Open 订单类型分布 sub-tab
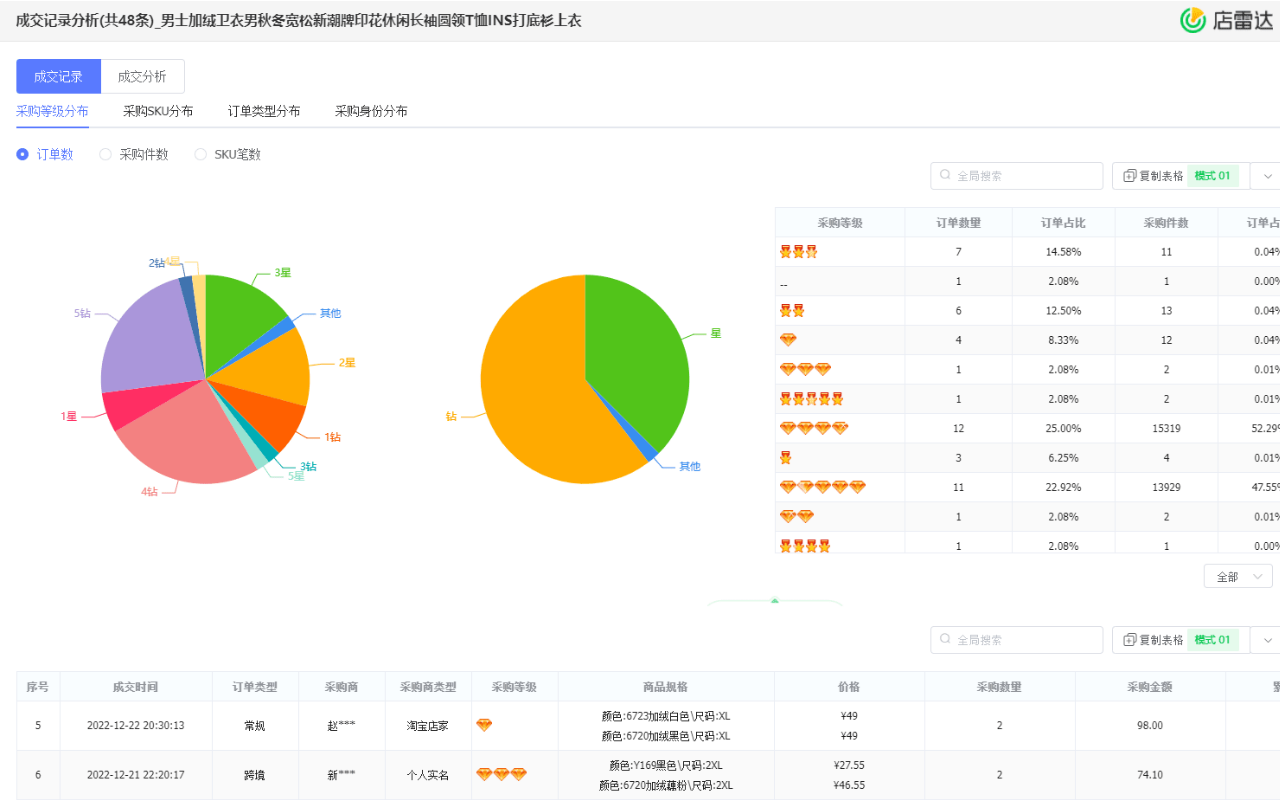1280x800 pixels. point(264,111)
